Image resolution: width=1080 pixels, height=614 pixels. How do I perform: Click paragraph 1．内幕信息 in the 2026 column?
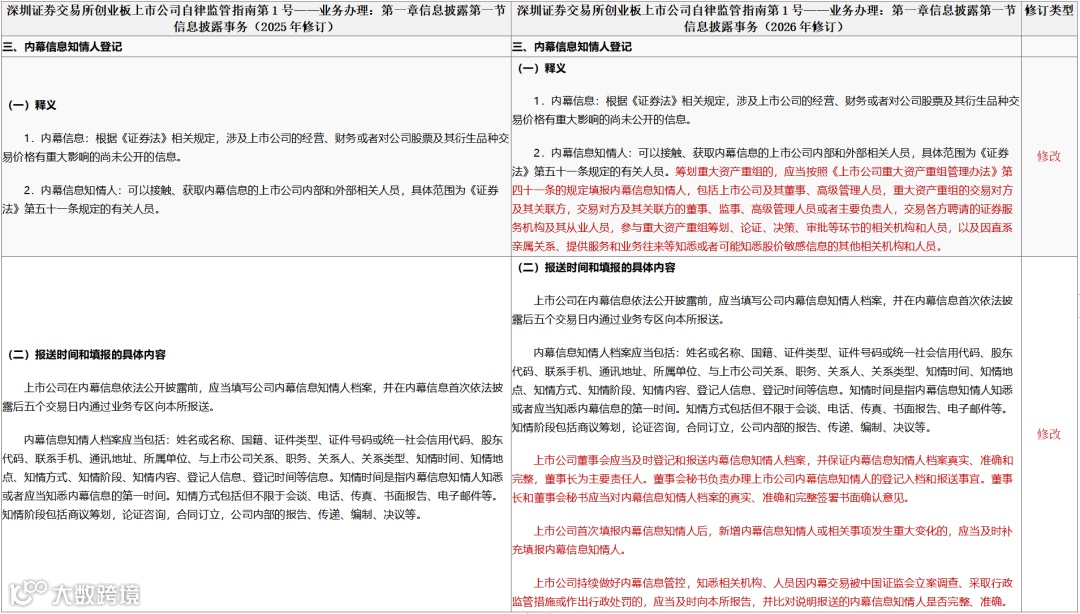[x=765, y=110]
